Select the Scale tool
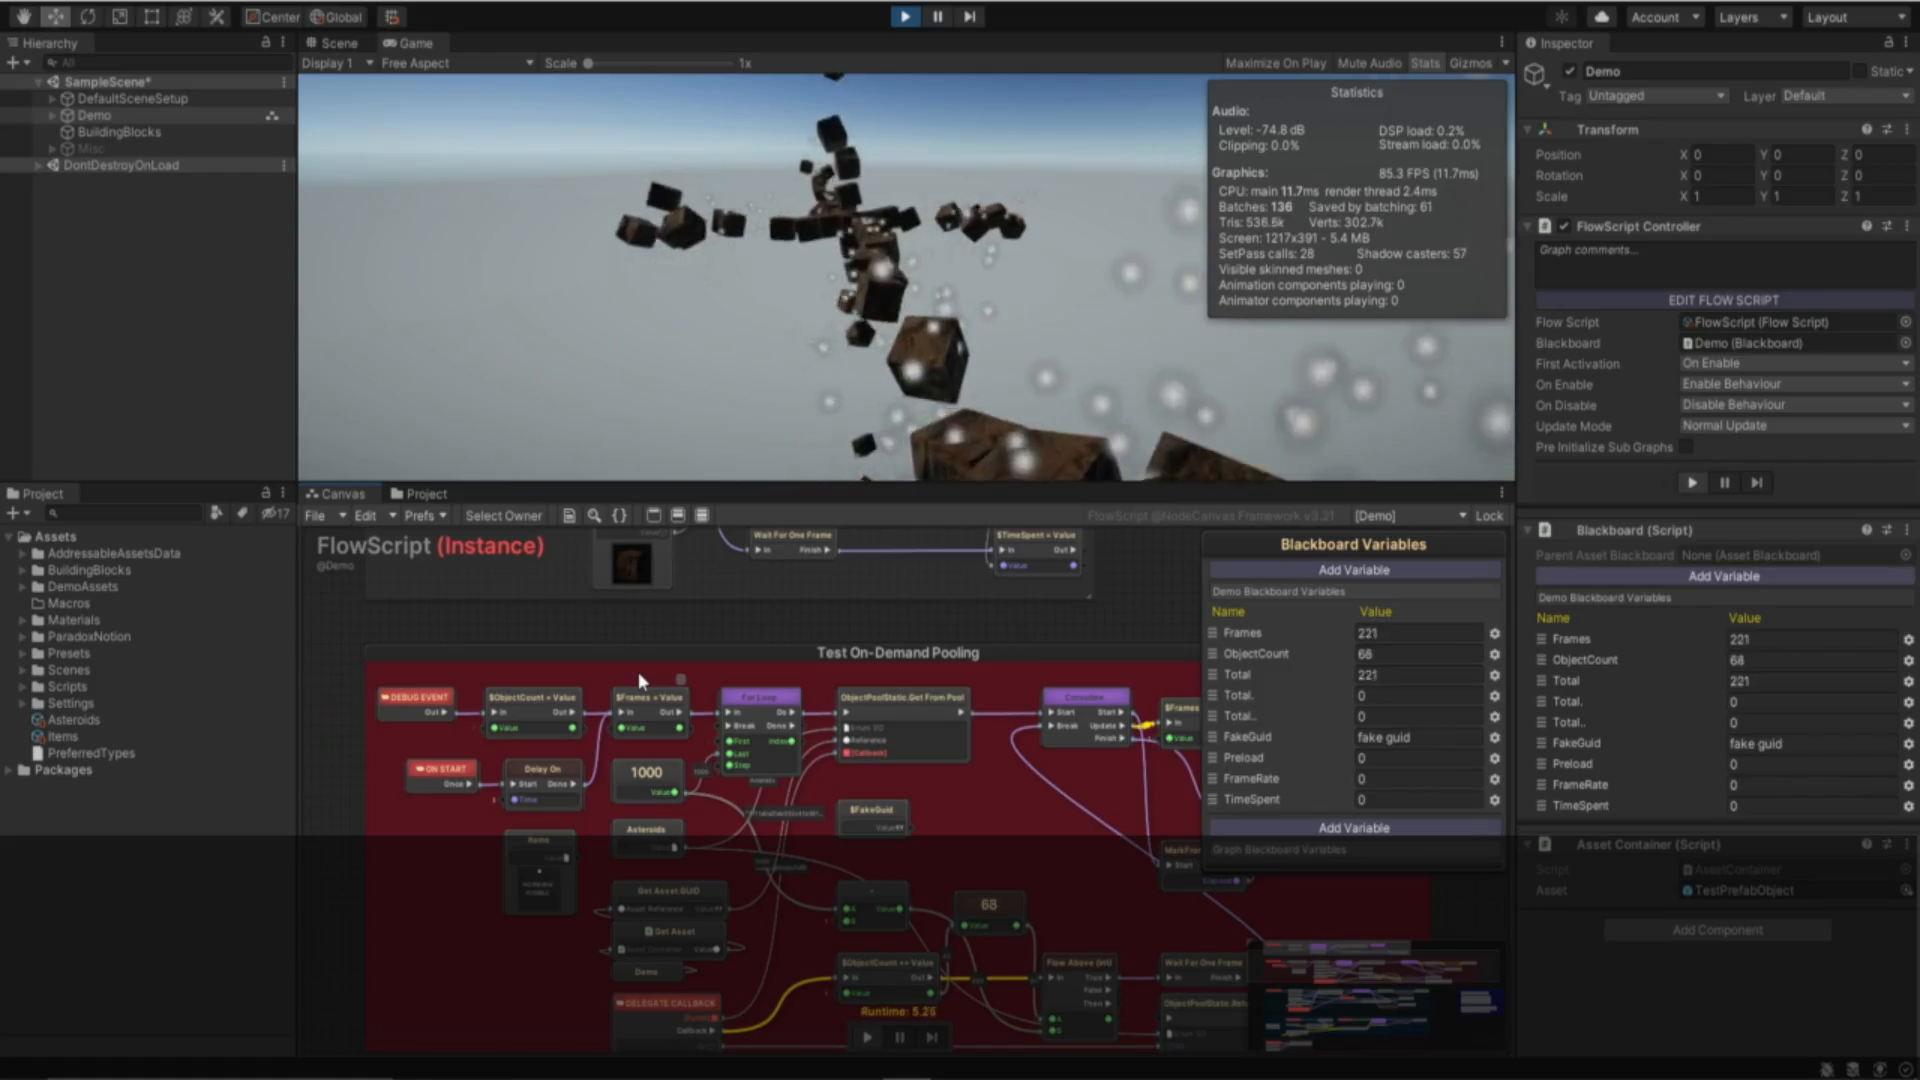This screenshot has height=1080, width=1920. click(119, 17)
